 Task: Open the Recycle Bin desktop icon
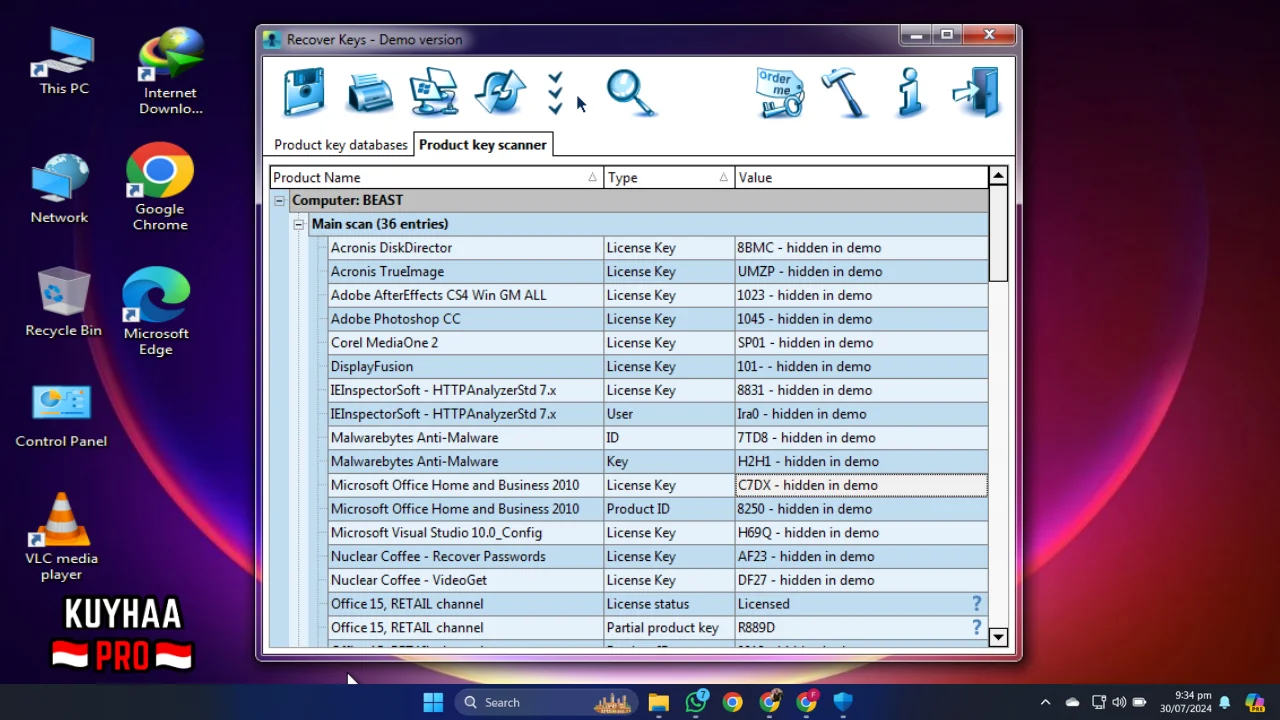pos(63,302)
